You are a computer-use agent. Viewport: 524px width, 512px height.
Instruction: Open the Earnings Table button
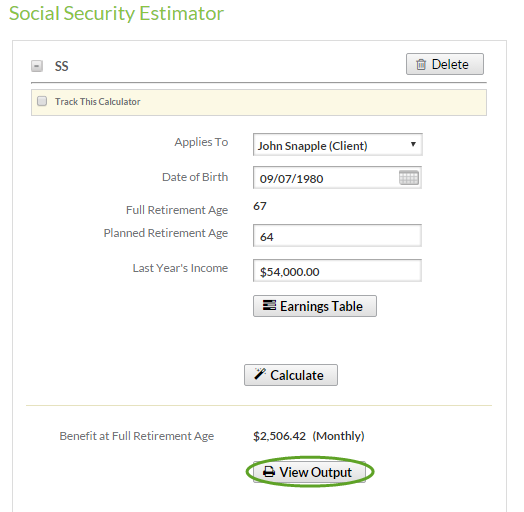[315, 306]
